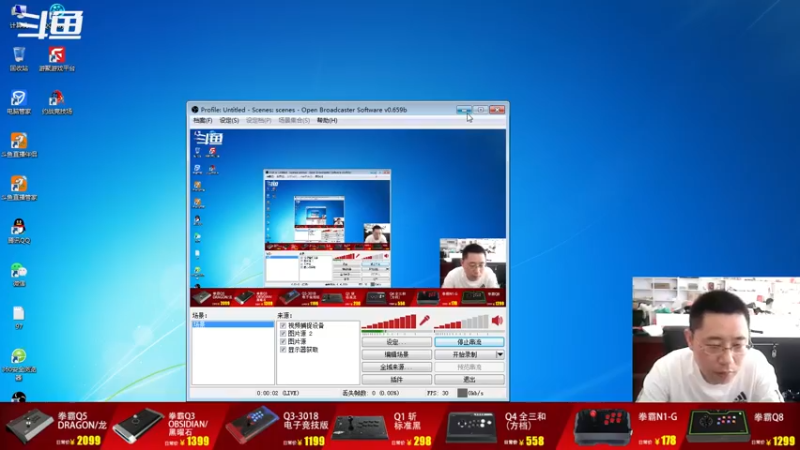Click the OBS live preview area
This screenshot has height=450, width=800.
(x=348, y=218)
